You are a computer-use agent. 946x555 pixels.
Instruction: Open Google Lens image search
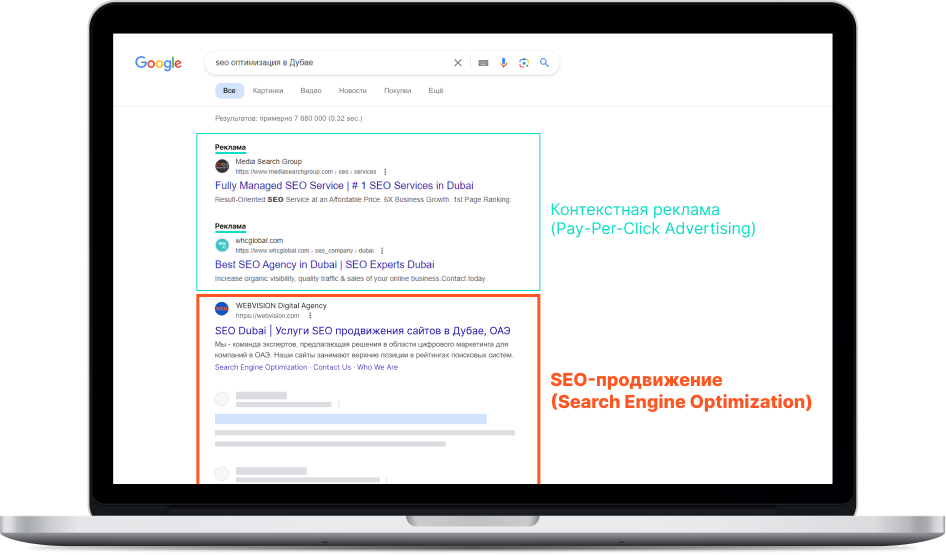[523, 63]
